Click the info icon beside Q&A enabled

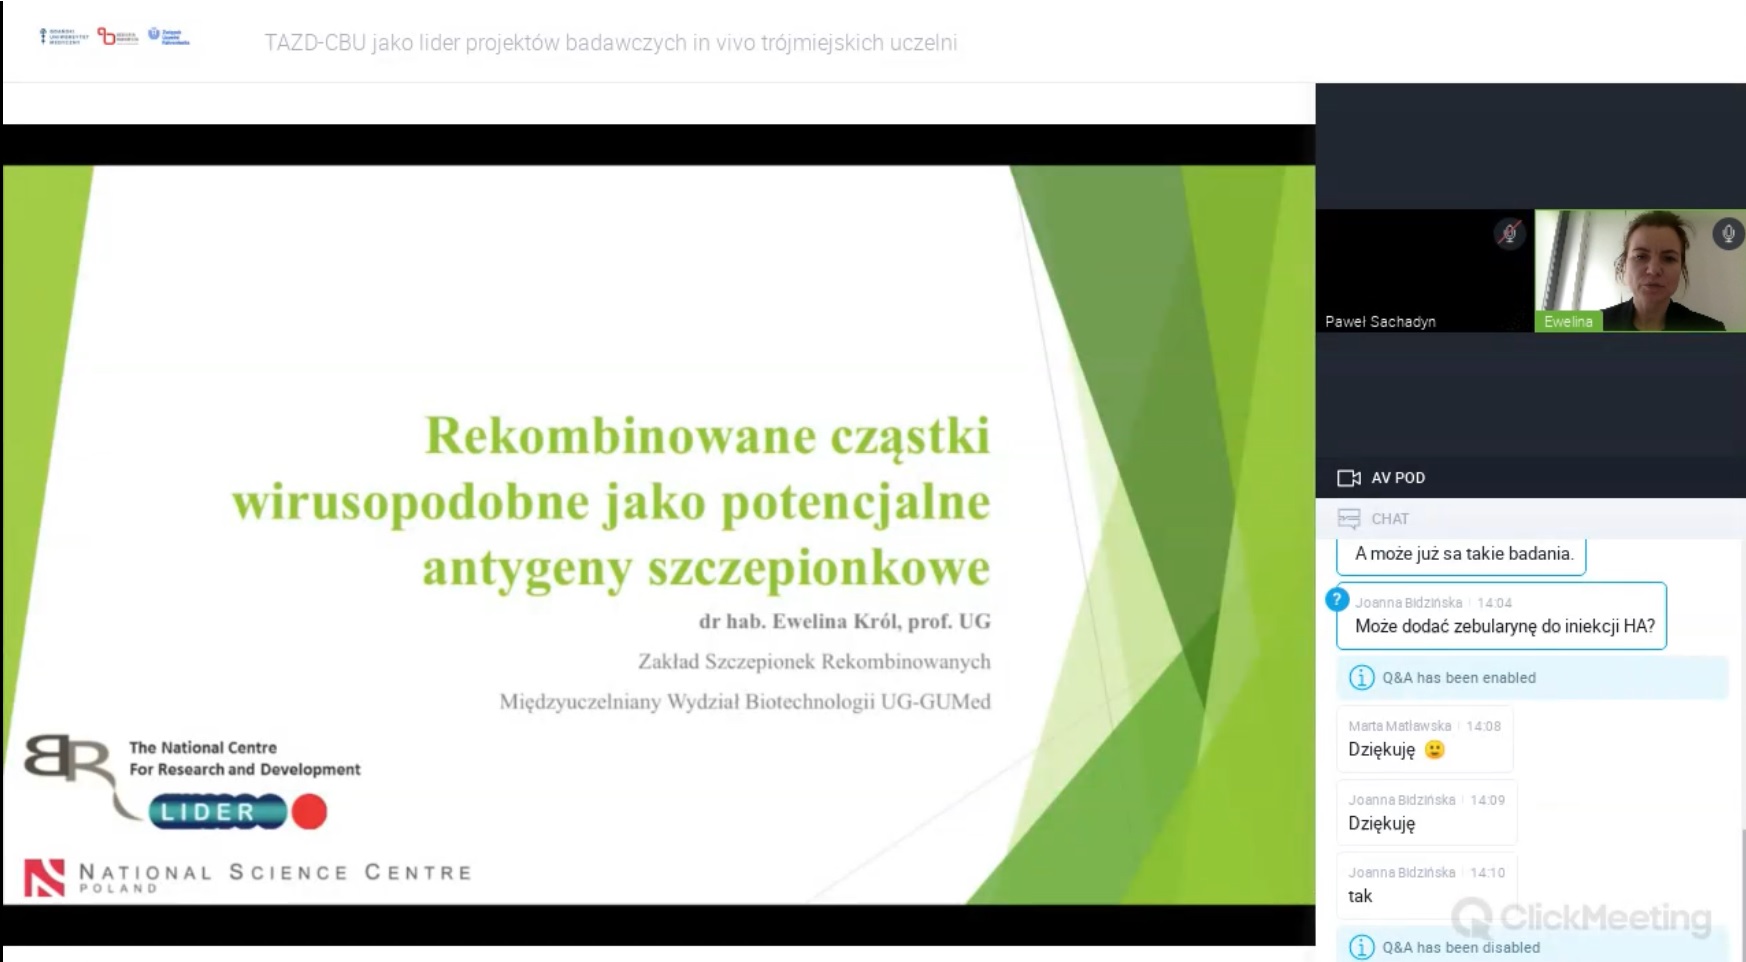coord(1361,678)
